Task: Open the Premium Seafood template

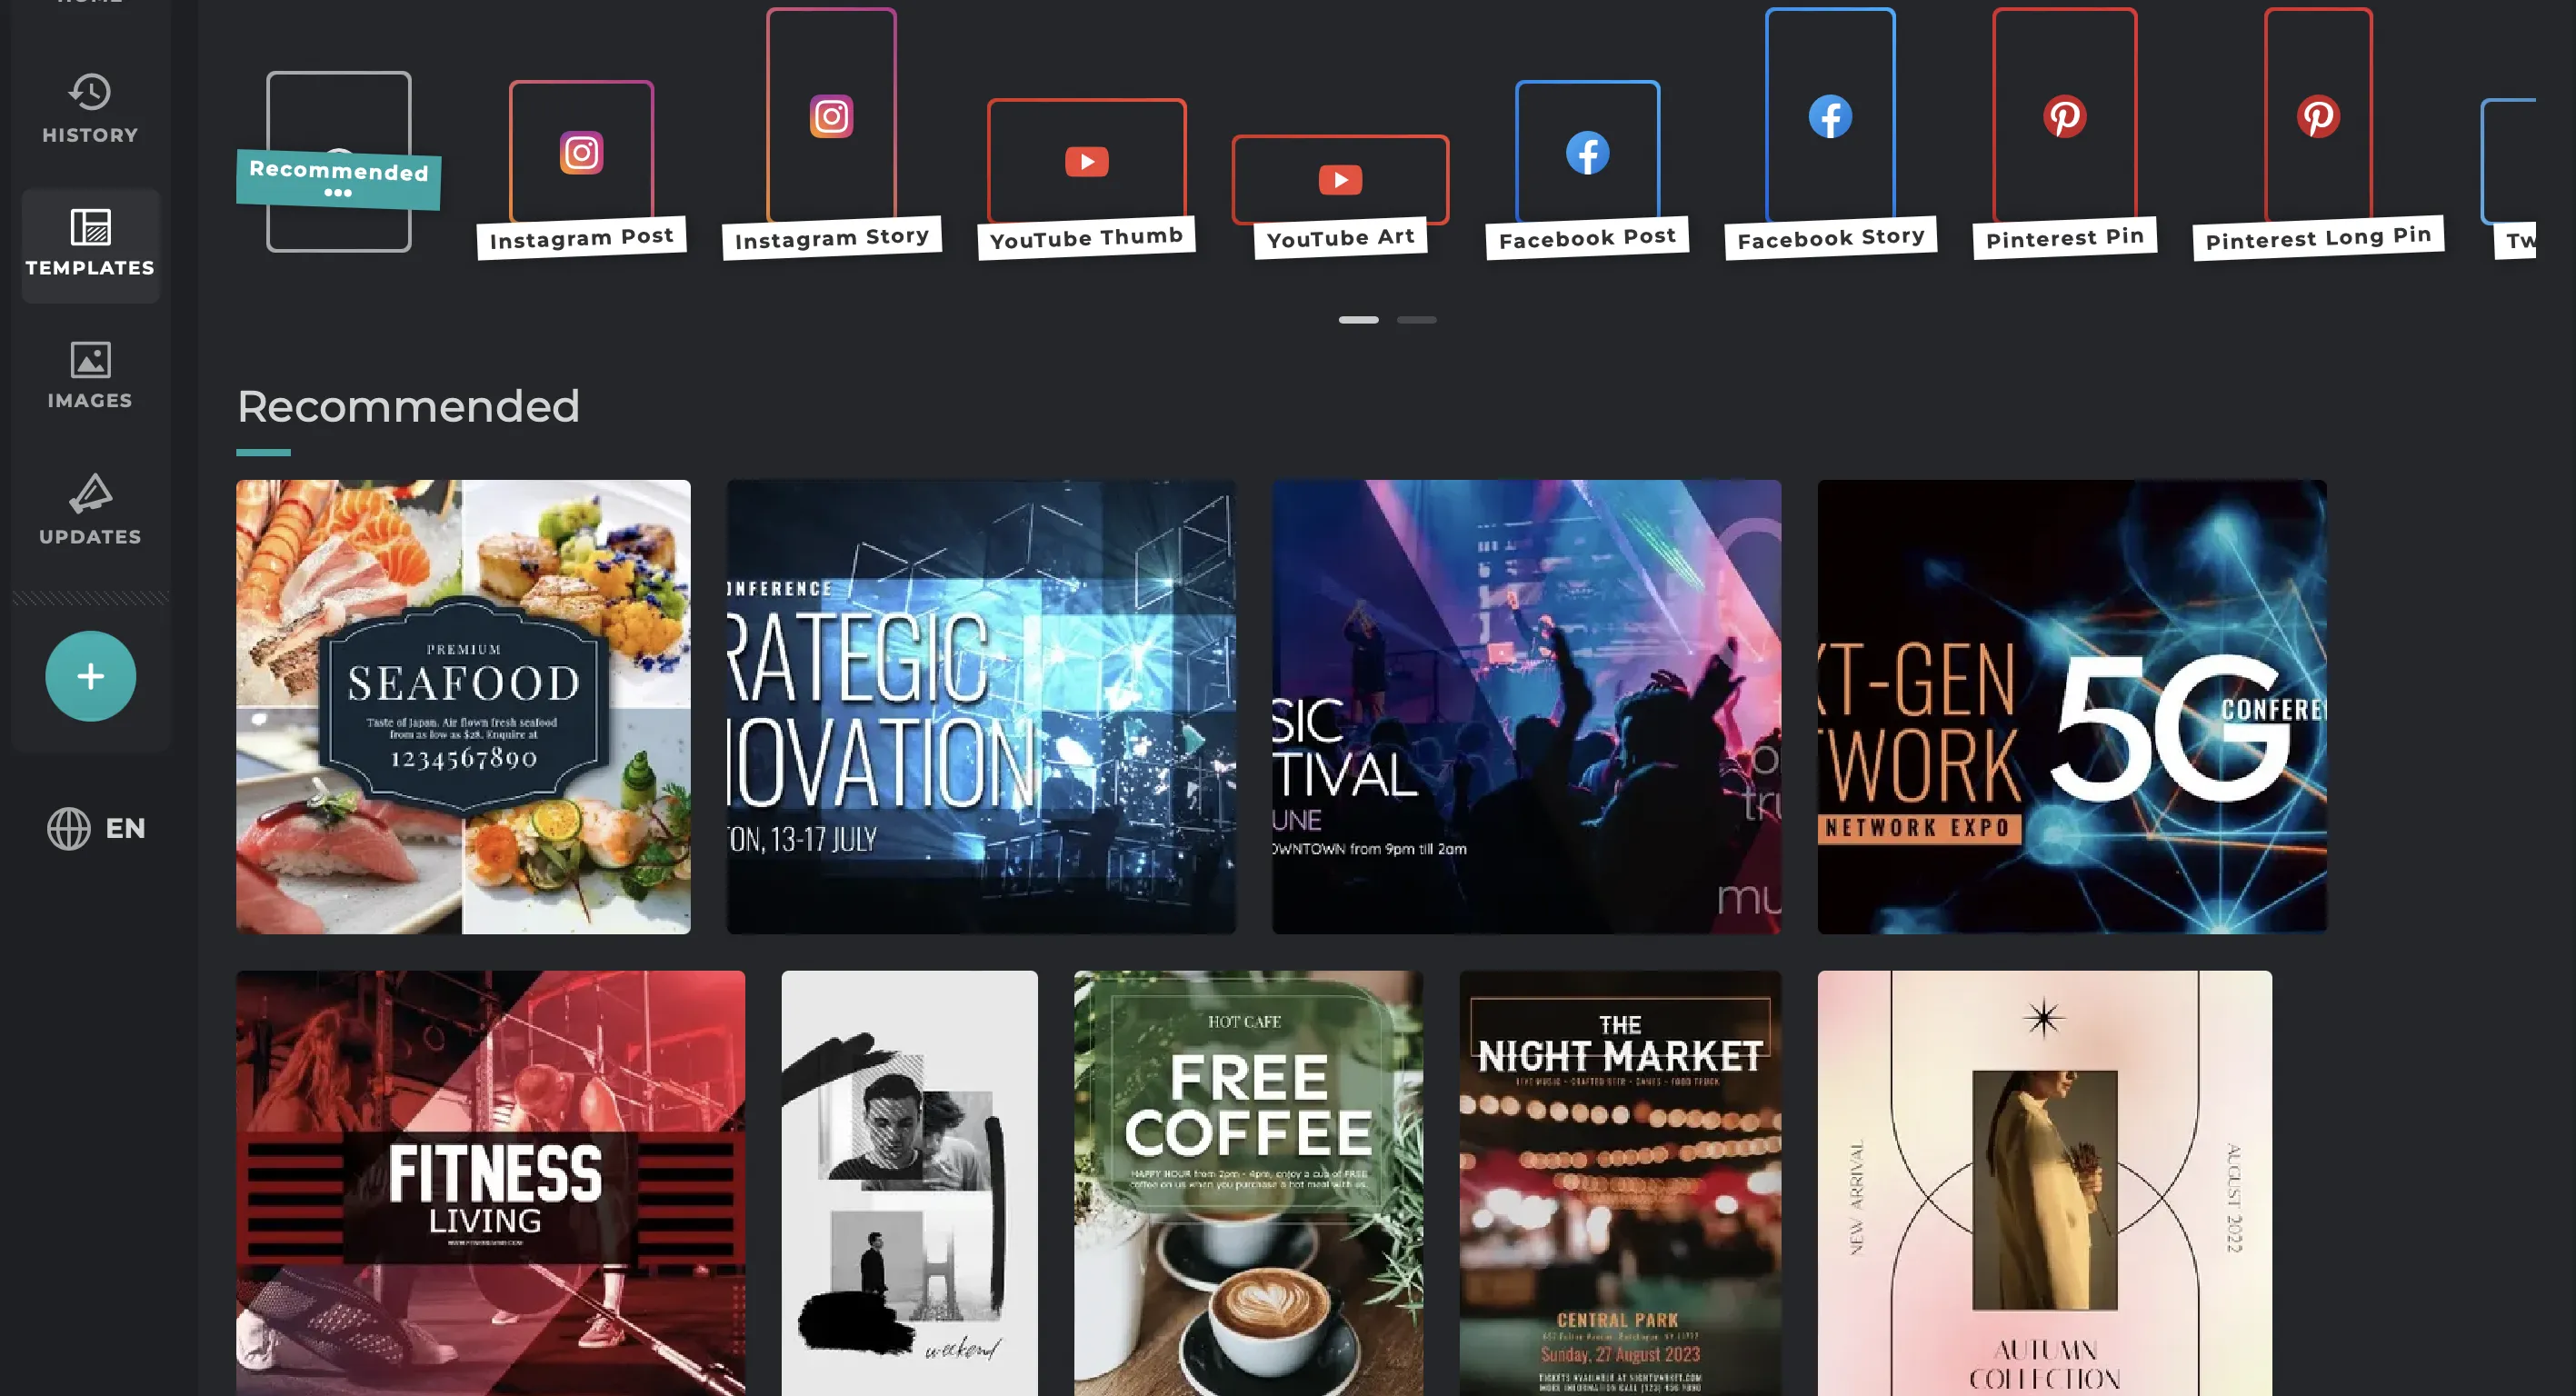Action: click(x=464, y=706)
